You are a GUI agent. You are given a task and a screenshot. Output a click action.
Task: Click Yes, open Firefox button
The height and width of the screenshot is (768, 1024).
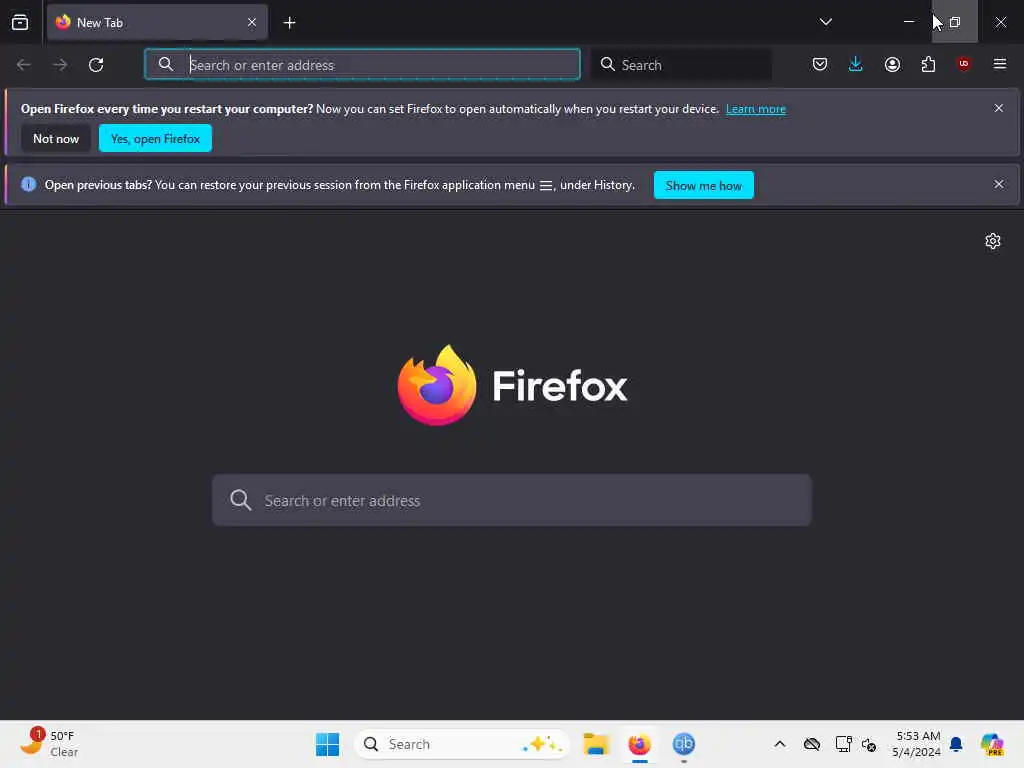pyautogui.click(x=155, y=138)
